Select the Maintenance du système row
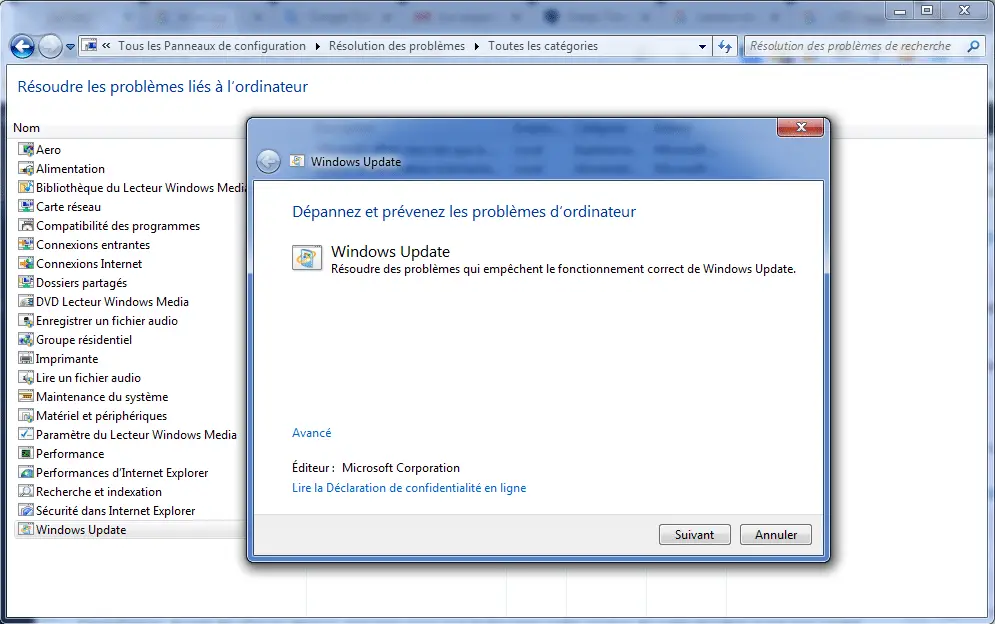The image size is (995, 624). coord(102,397)
